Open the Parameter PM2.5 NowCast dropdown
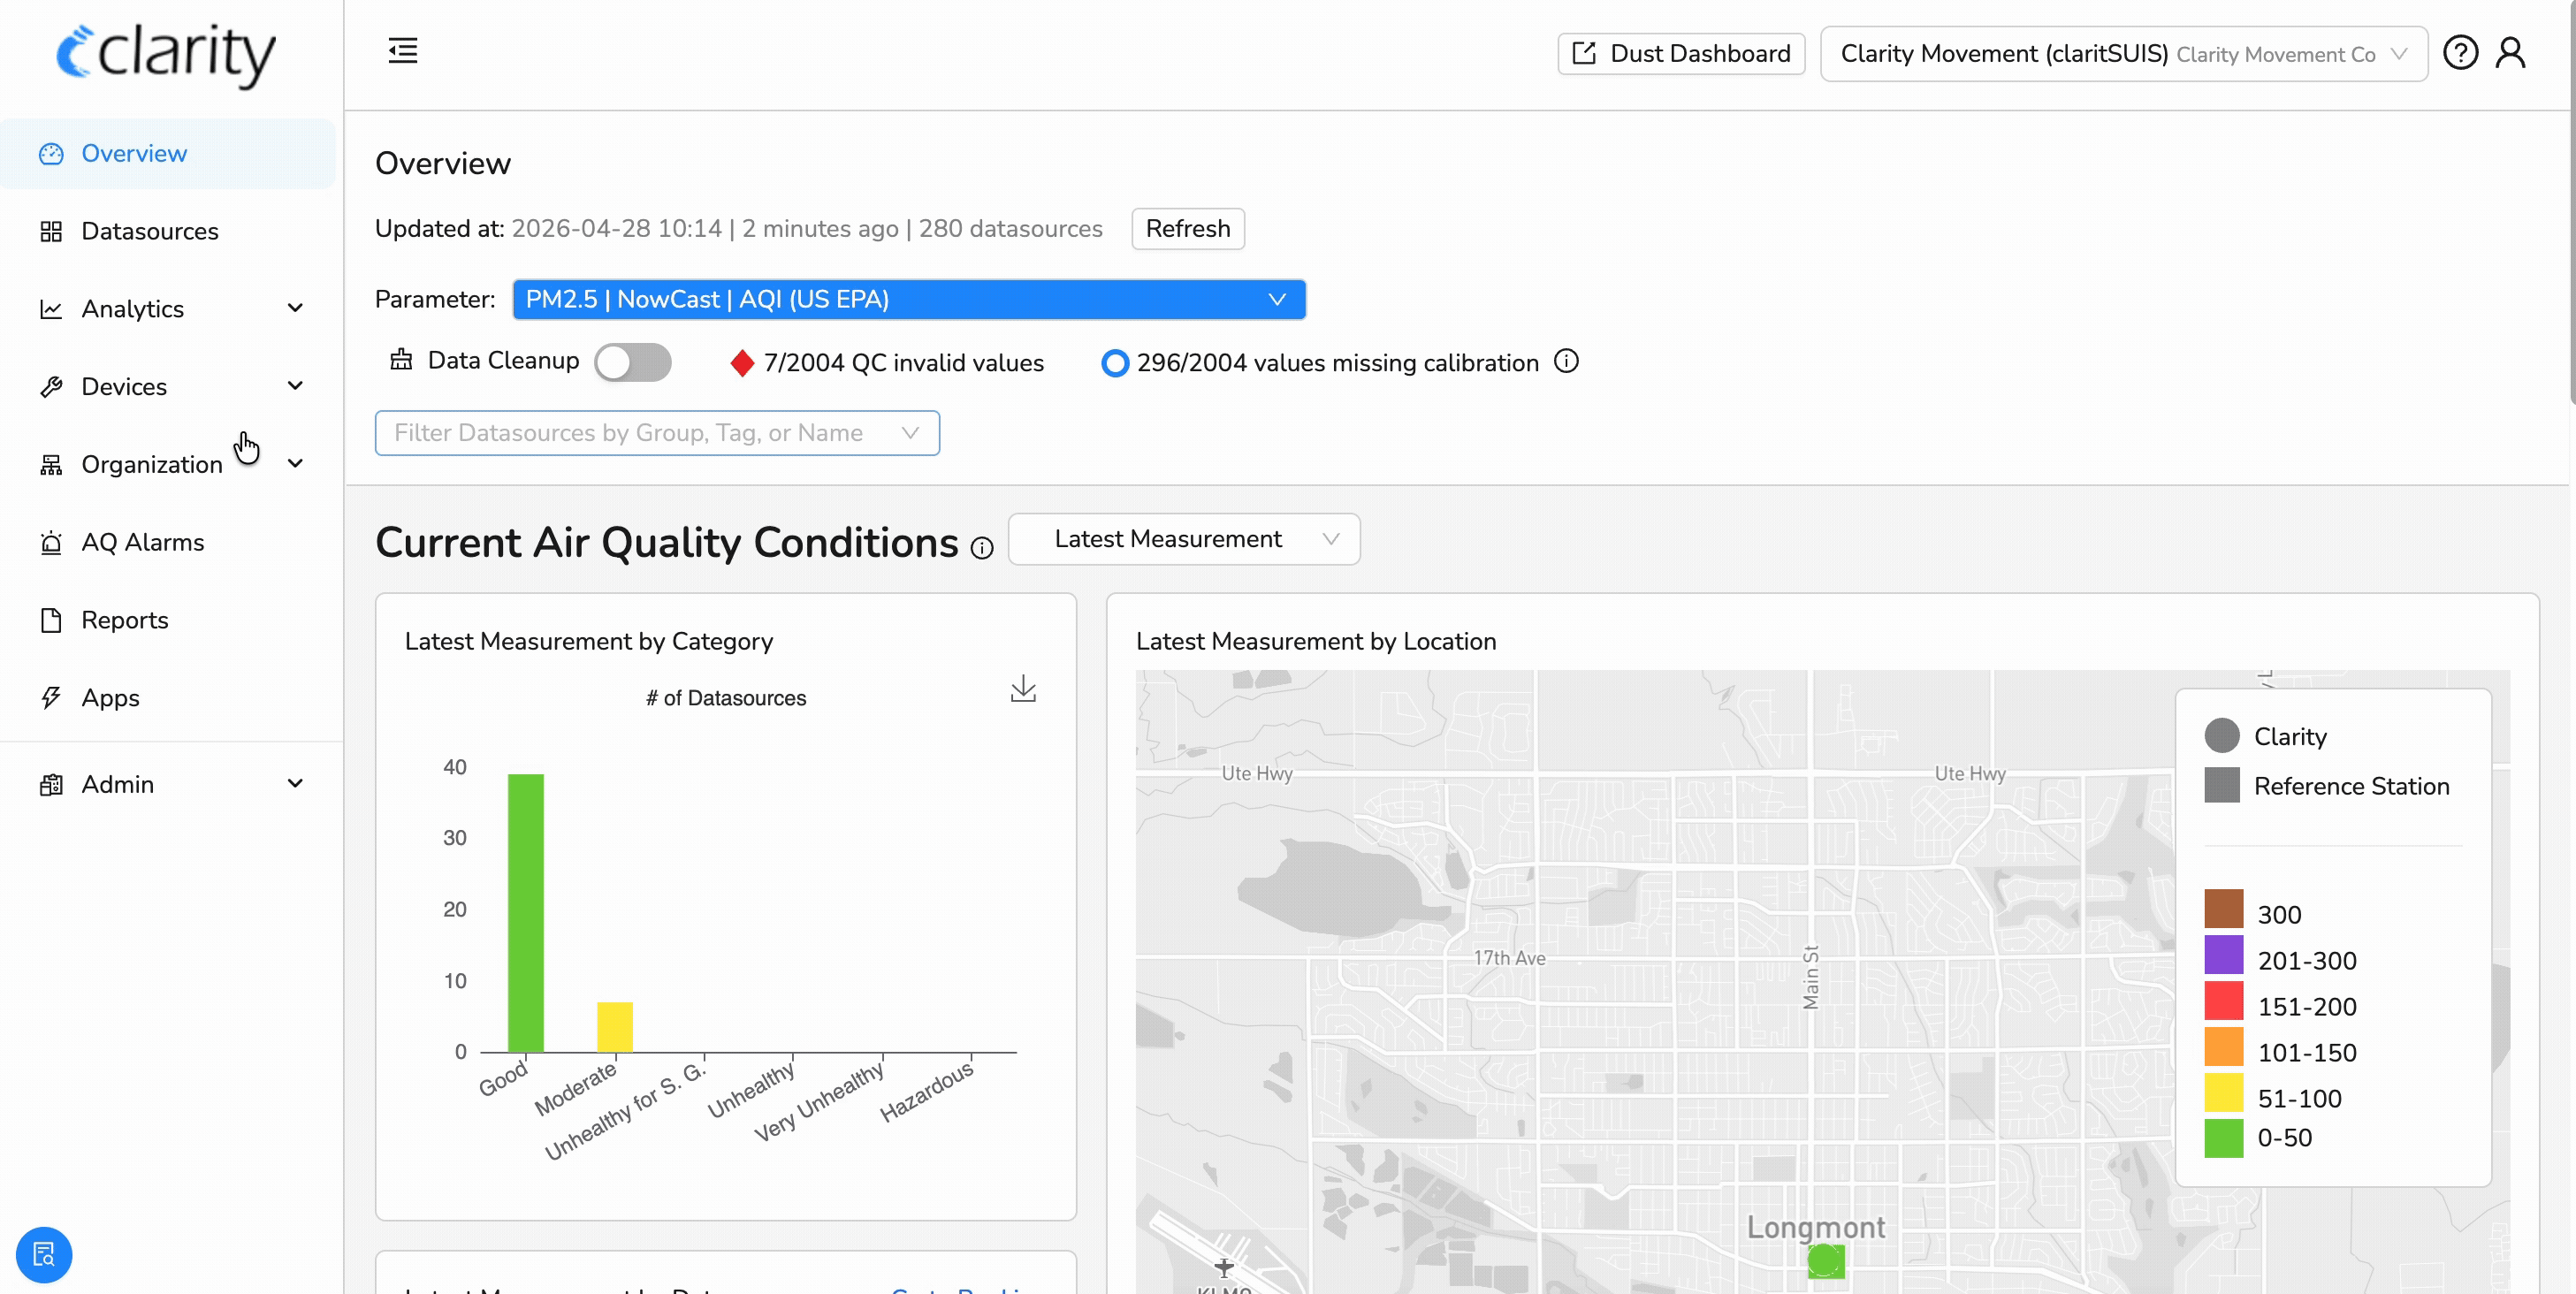The height and width of the screenshot is (1294, 2576). point(909,299)
